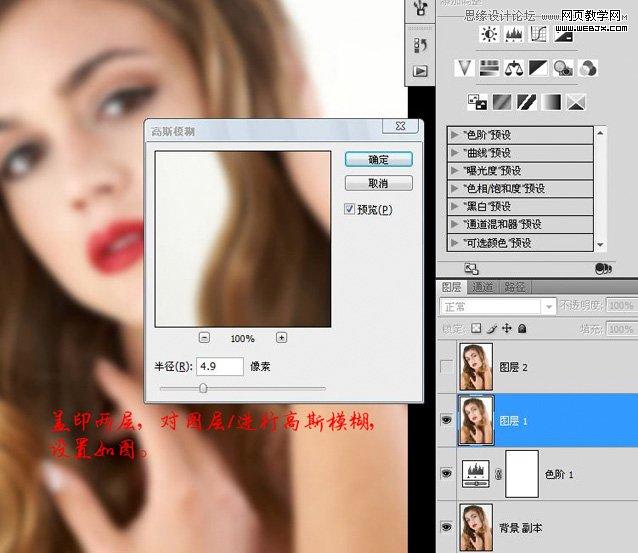This screenshot has width=638, height=553.
Task: Expand the 曲线 预设 presets
Action: click(x=454, y=153)
